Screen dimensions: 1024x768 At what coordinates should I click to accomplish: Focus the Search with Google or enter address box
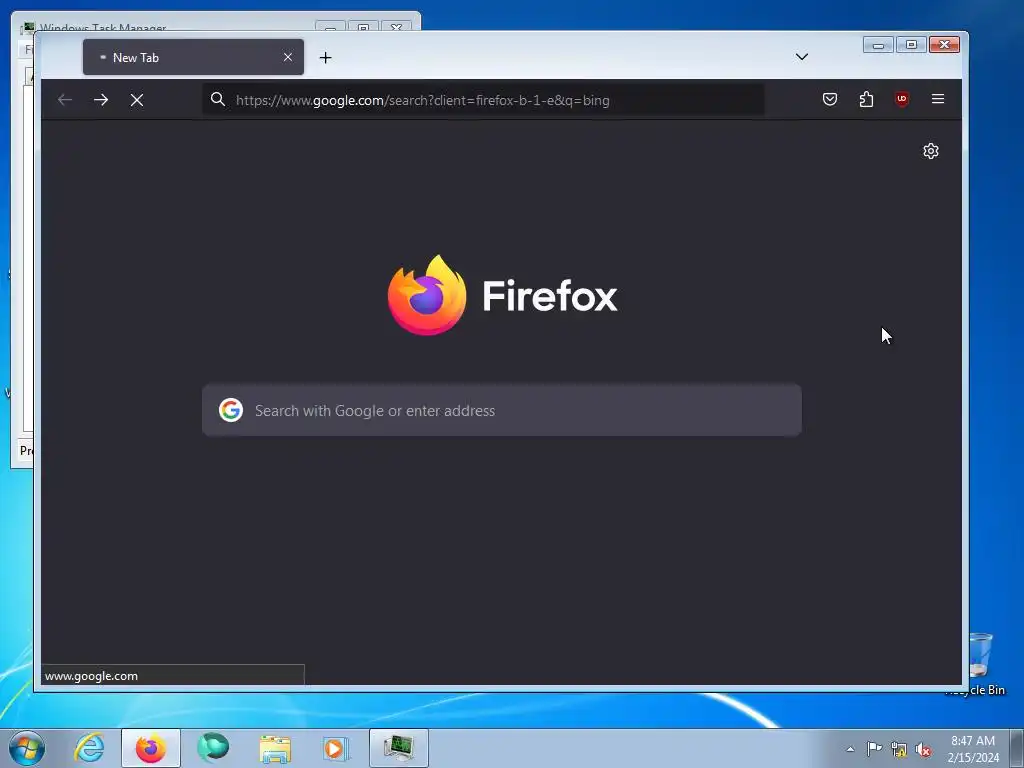[x=502, y=410]
